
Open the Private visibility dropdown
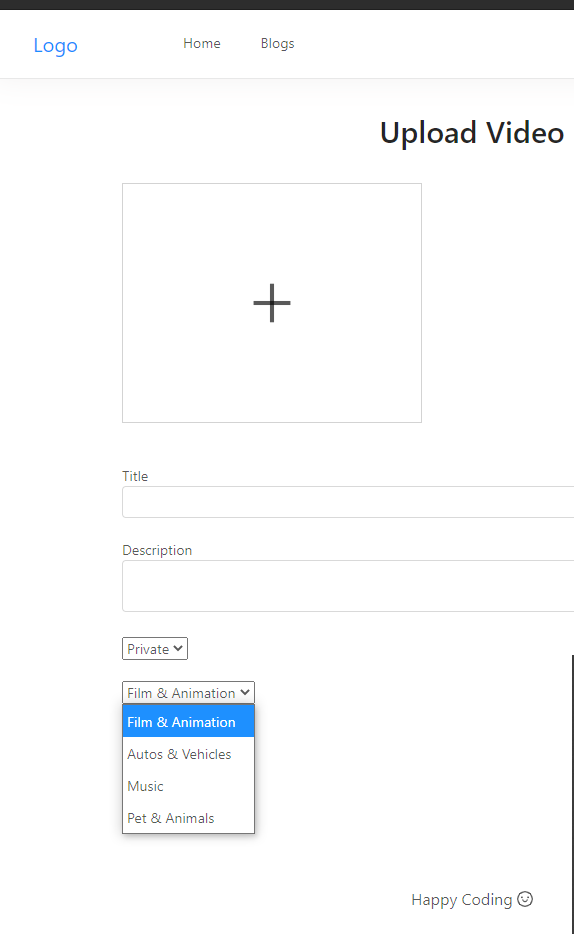point(155,649)
